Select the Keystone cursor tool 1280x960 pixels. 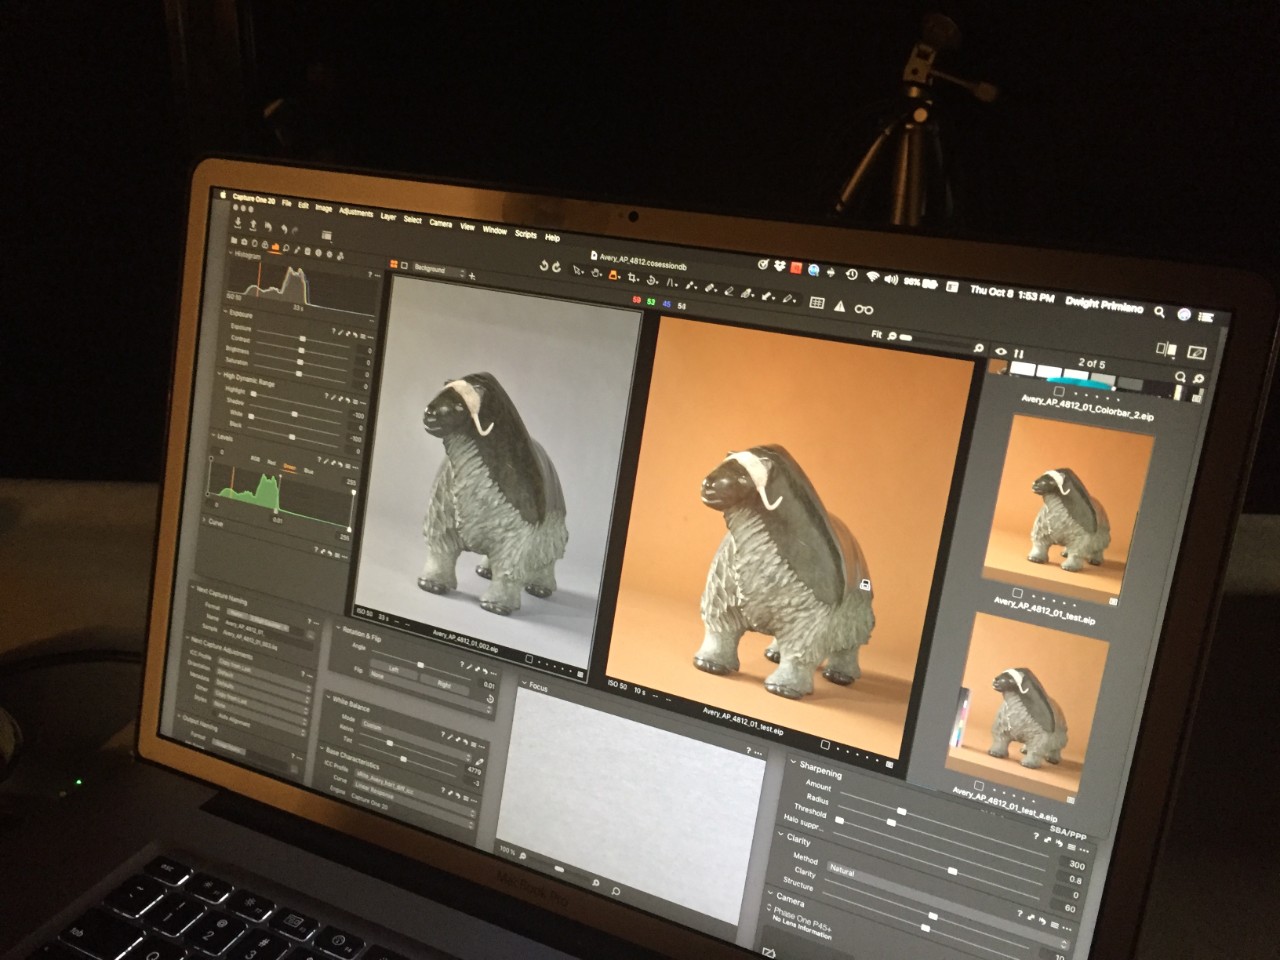pyautogui.click(x=671, y=282)
